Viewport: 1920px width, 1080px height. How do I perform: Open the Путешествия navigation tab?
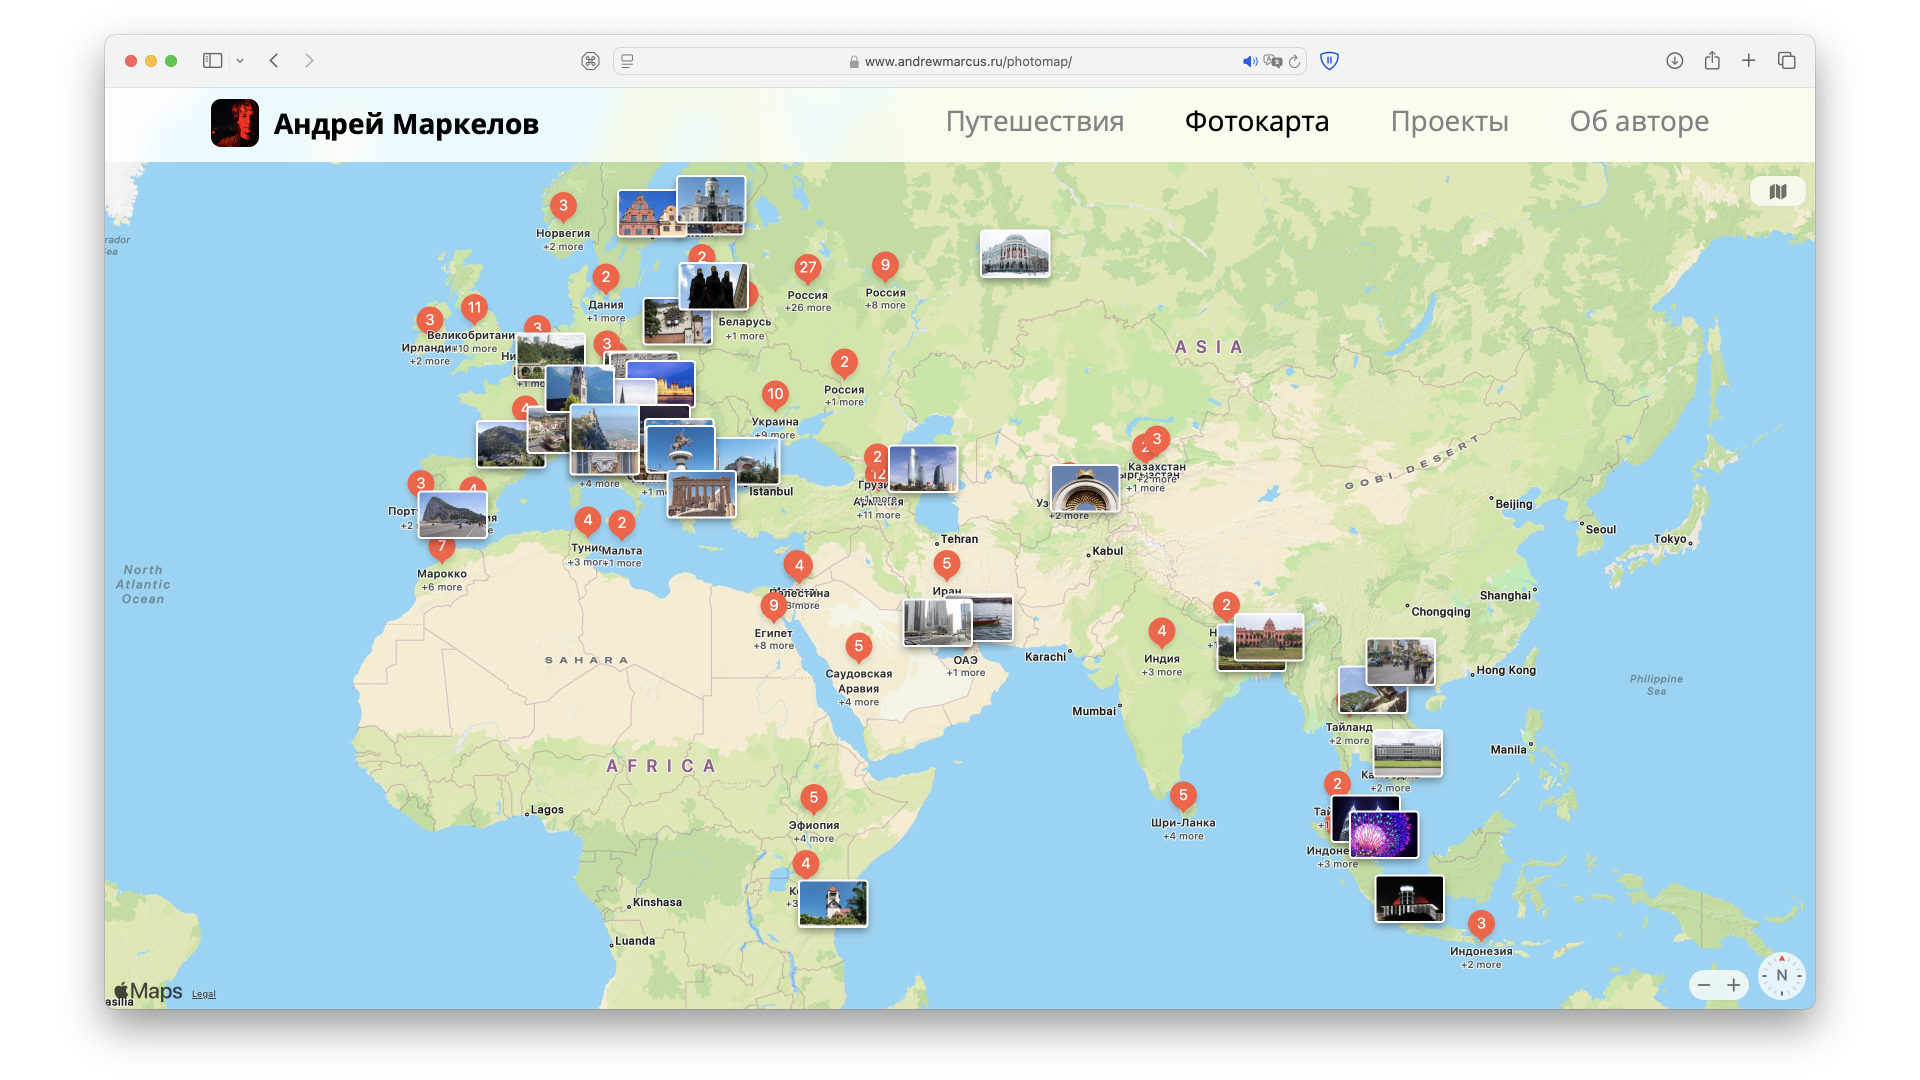coord(1034,122)
